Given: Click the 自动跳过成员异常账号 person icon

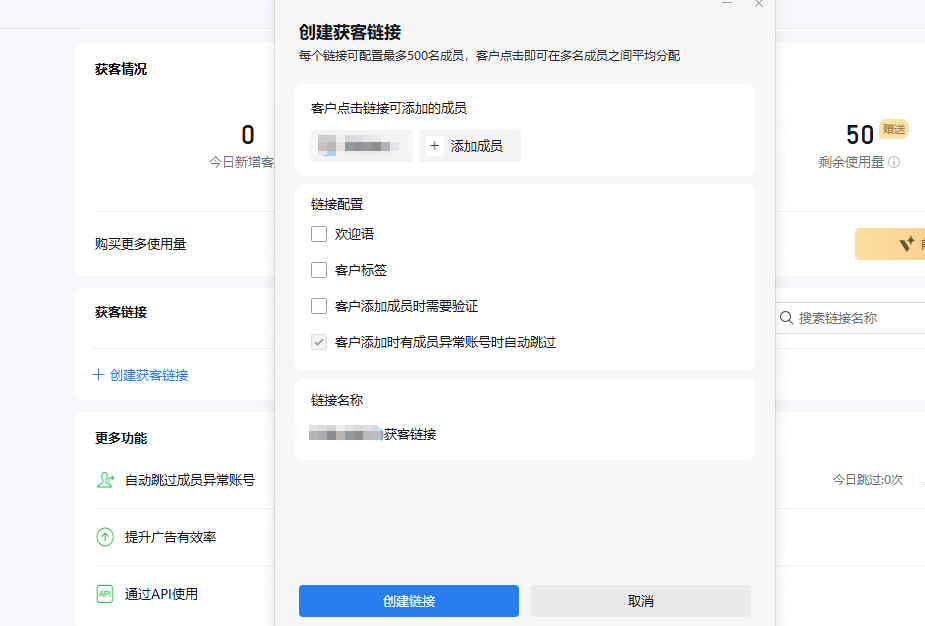Looking at the screenshot, I should tap(105, 480).
